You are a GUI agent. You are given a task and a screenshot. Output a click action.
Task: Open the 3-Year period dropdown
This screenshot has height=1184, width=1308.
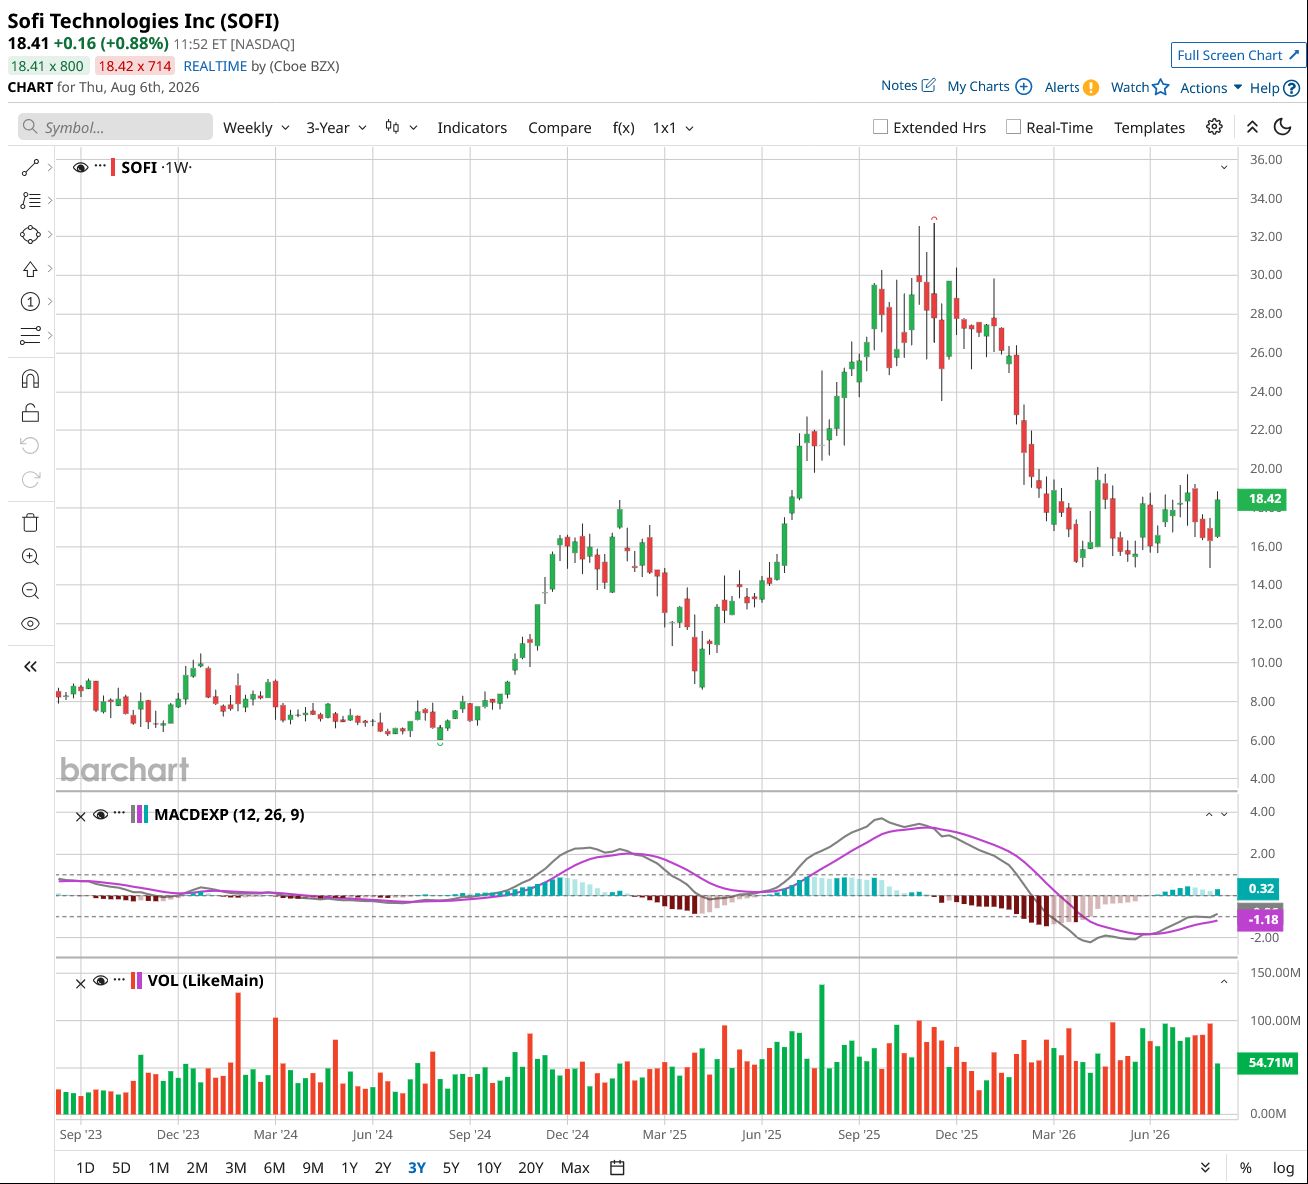point(337,128)
